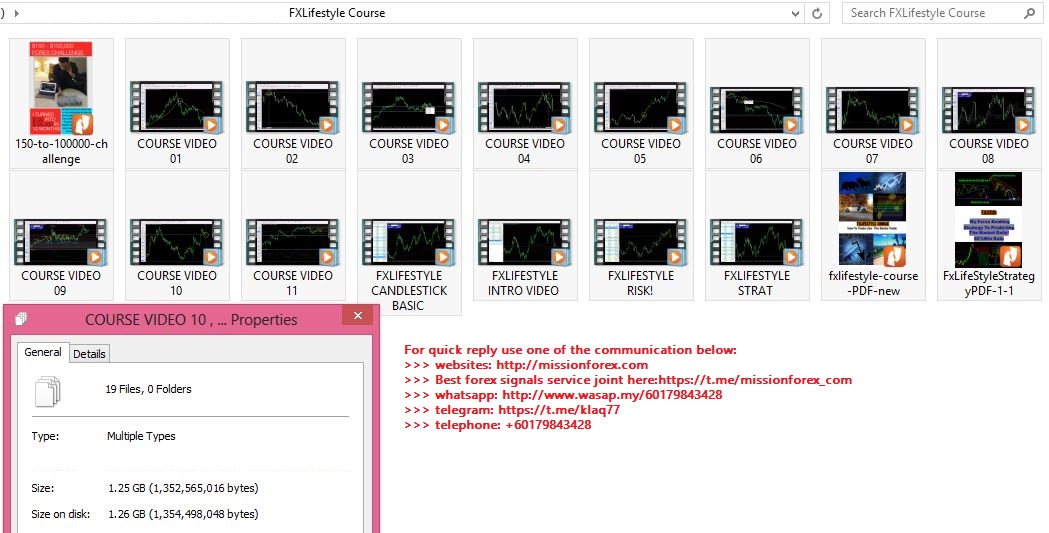Image resolution: width=1049 pixels, height=533 pixels.
Task: Click the Size on disk value 1.26 GB
Action: 183,514
